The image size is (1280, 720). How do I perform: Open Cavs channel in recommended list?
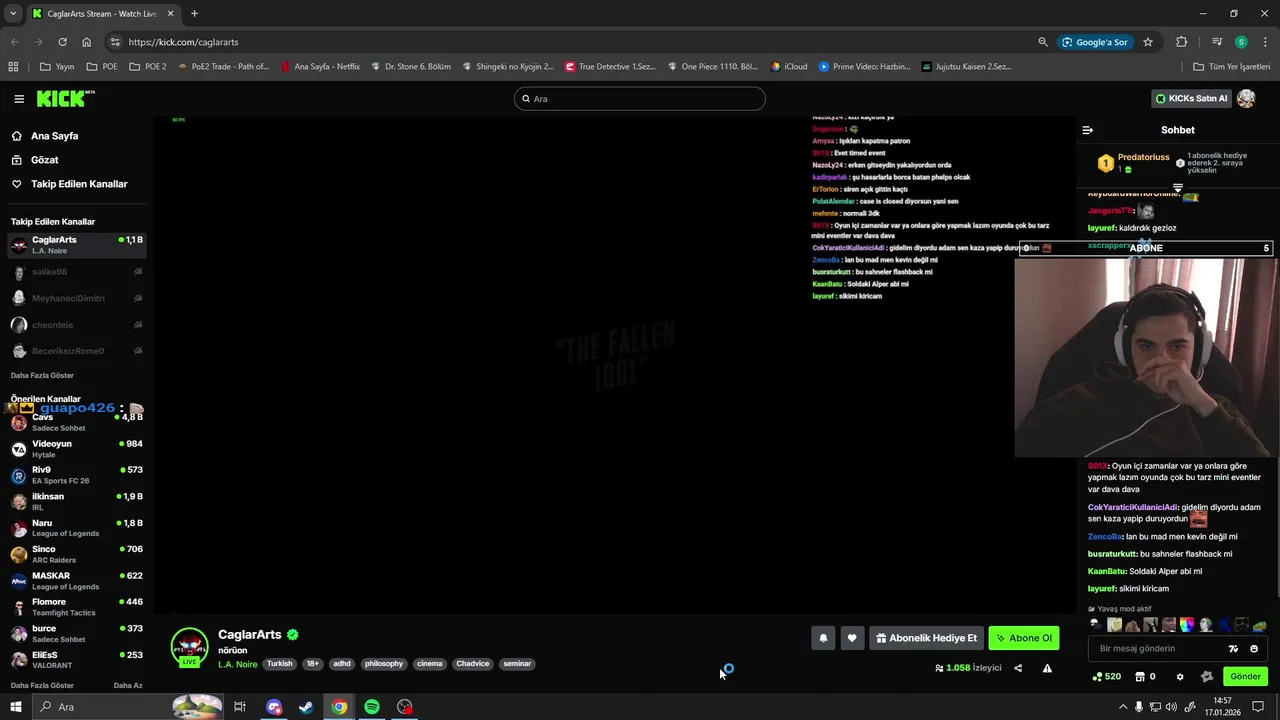(76, 422)
